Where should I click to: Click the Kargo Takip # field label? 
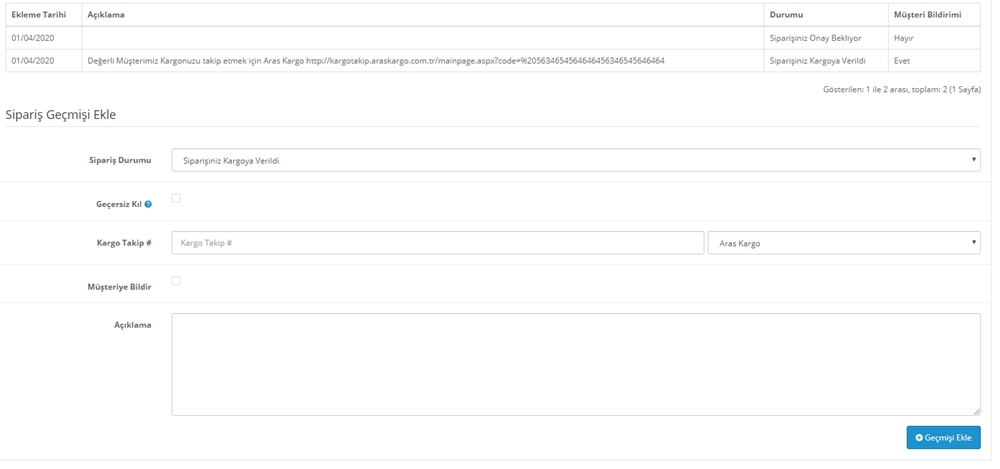coord(124,242)
